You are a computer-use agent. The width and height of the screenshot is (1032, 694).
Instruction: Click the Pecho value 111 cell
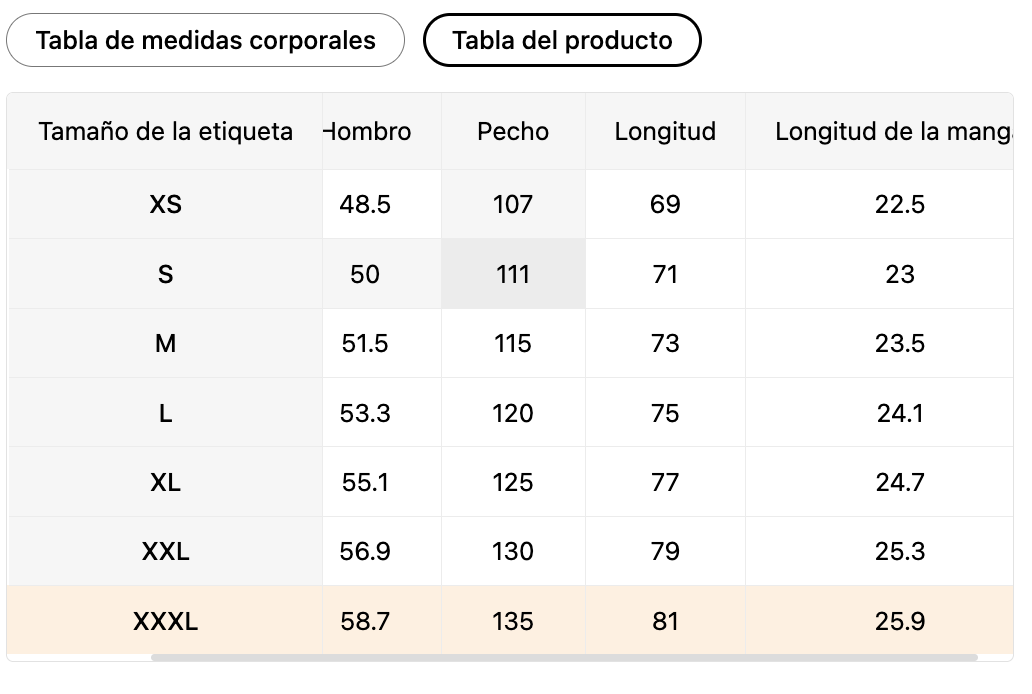point(513,275)
